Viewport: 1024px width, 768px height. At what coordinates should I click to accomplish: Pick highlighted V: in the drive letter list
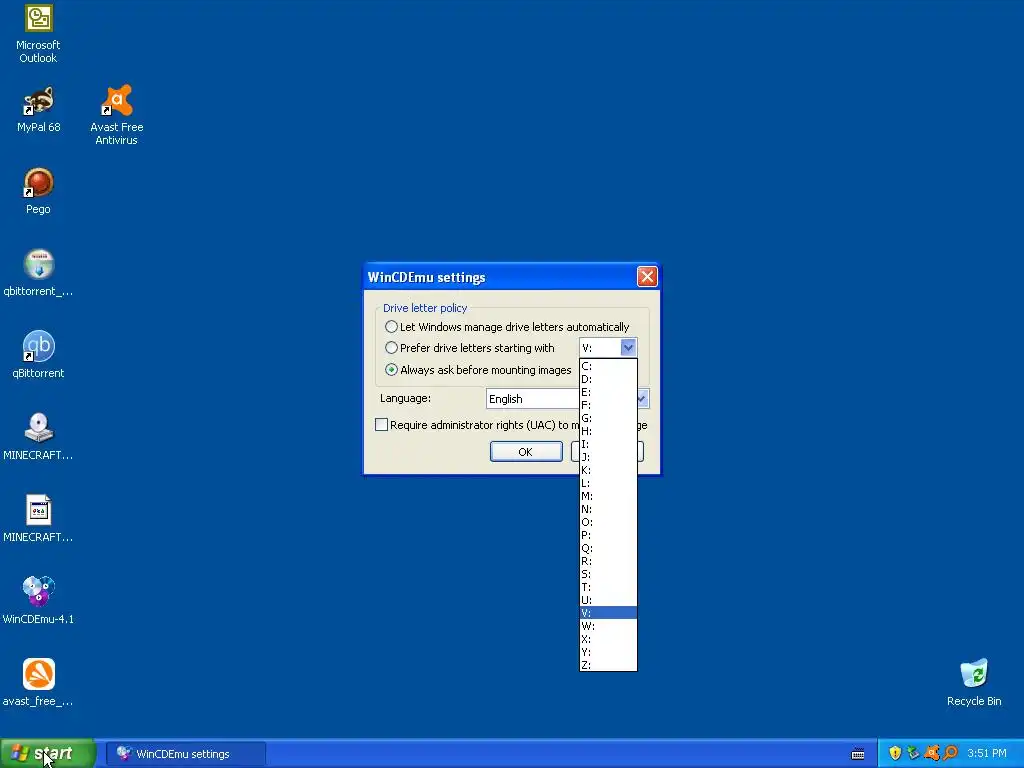pos(608,613)
